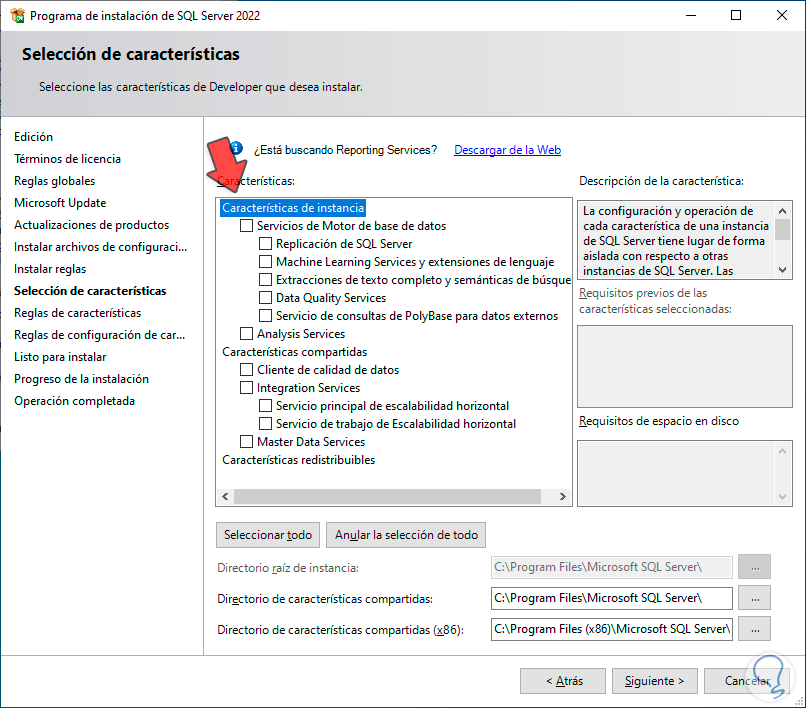The image size is (806, 708).
Task: Click the Requisitos de espacio en disco label
Action: pos(658,421)
